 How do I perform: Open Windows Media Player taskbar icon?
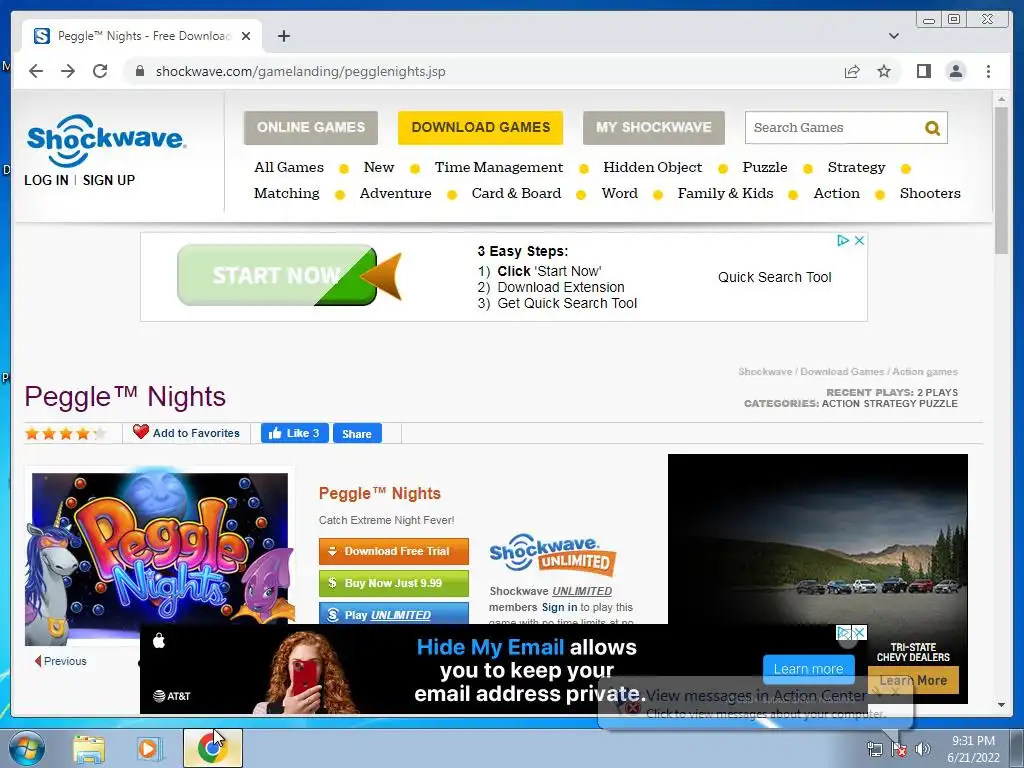point(148,748)
